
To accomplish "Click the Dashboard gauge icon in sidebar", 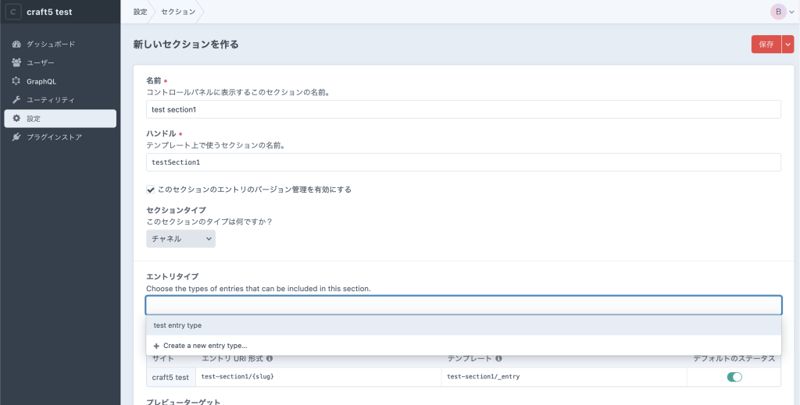I will 16,45.
